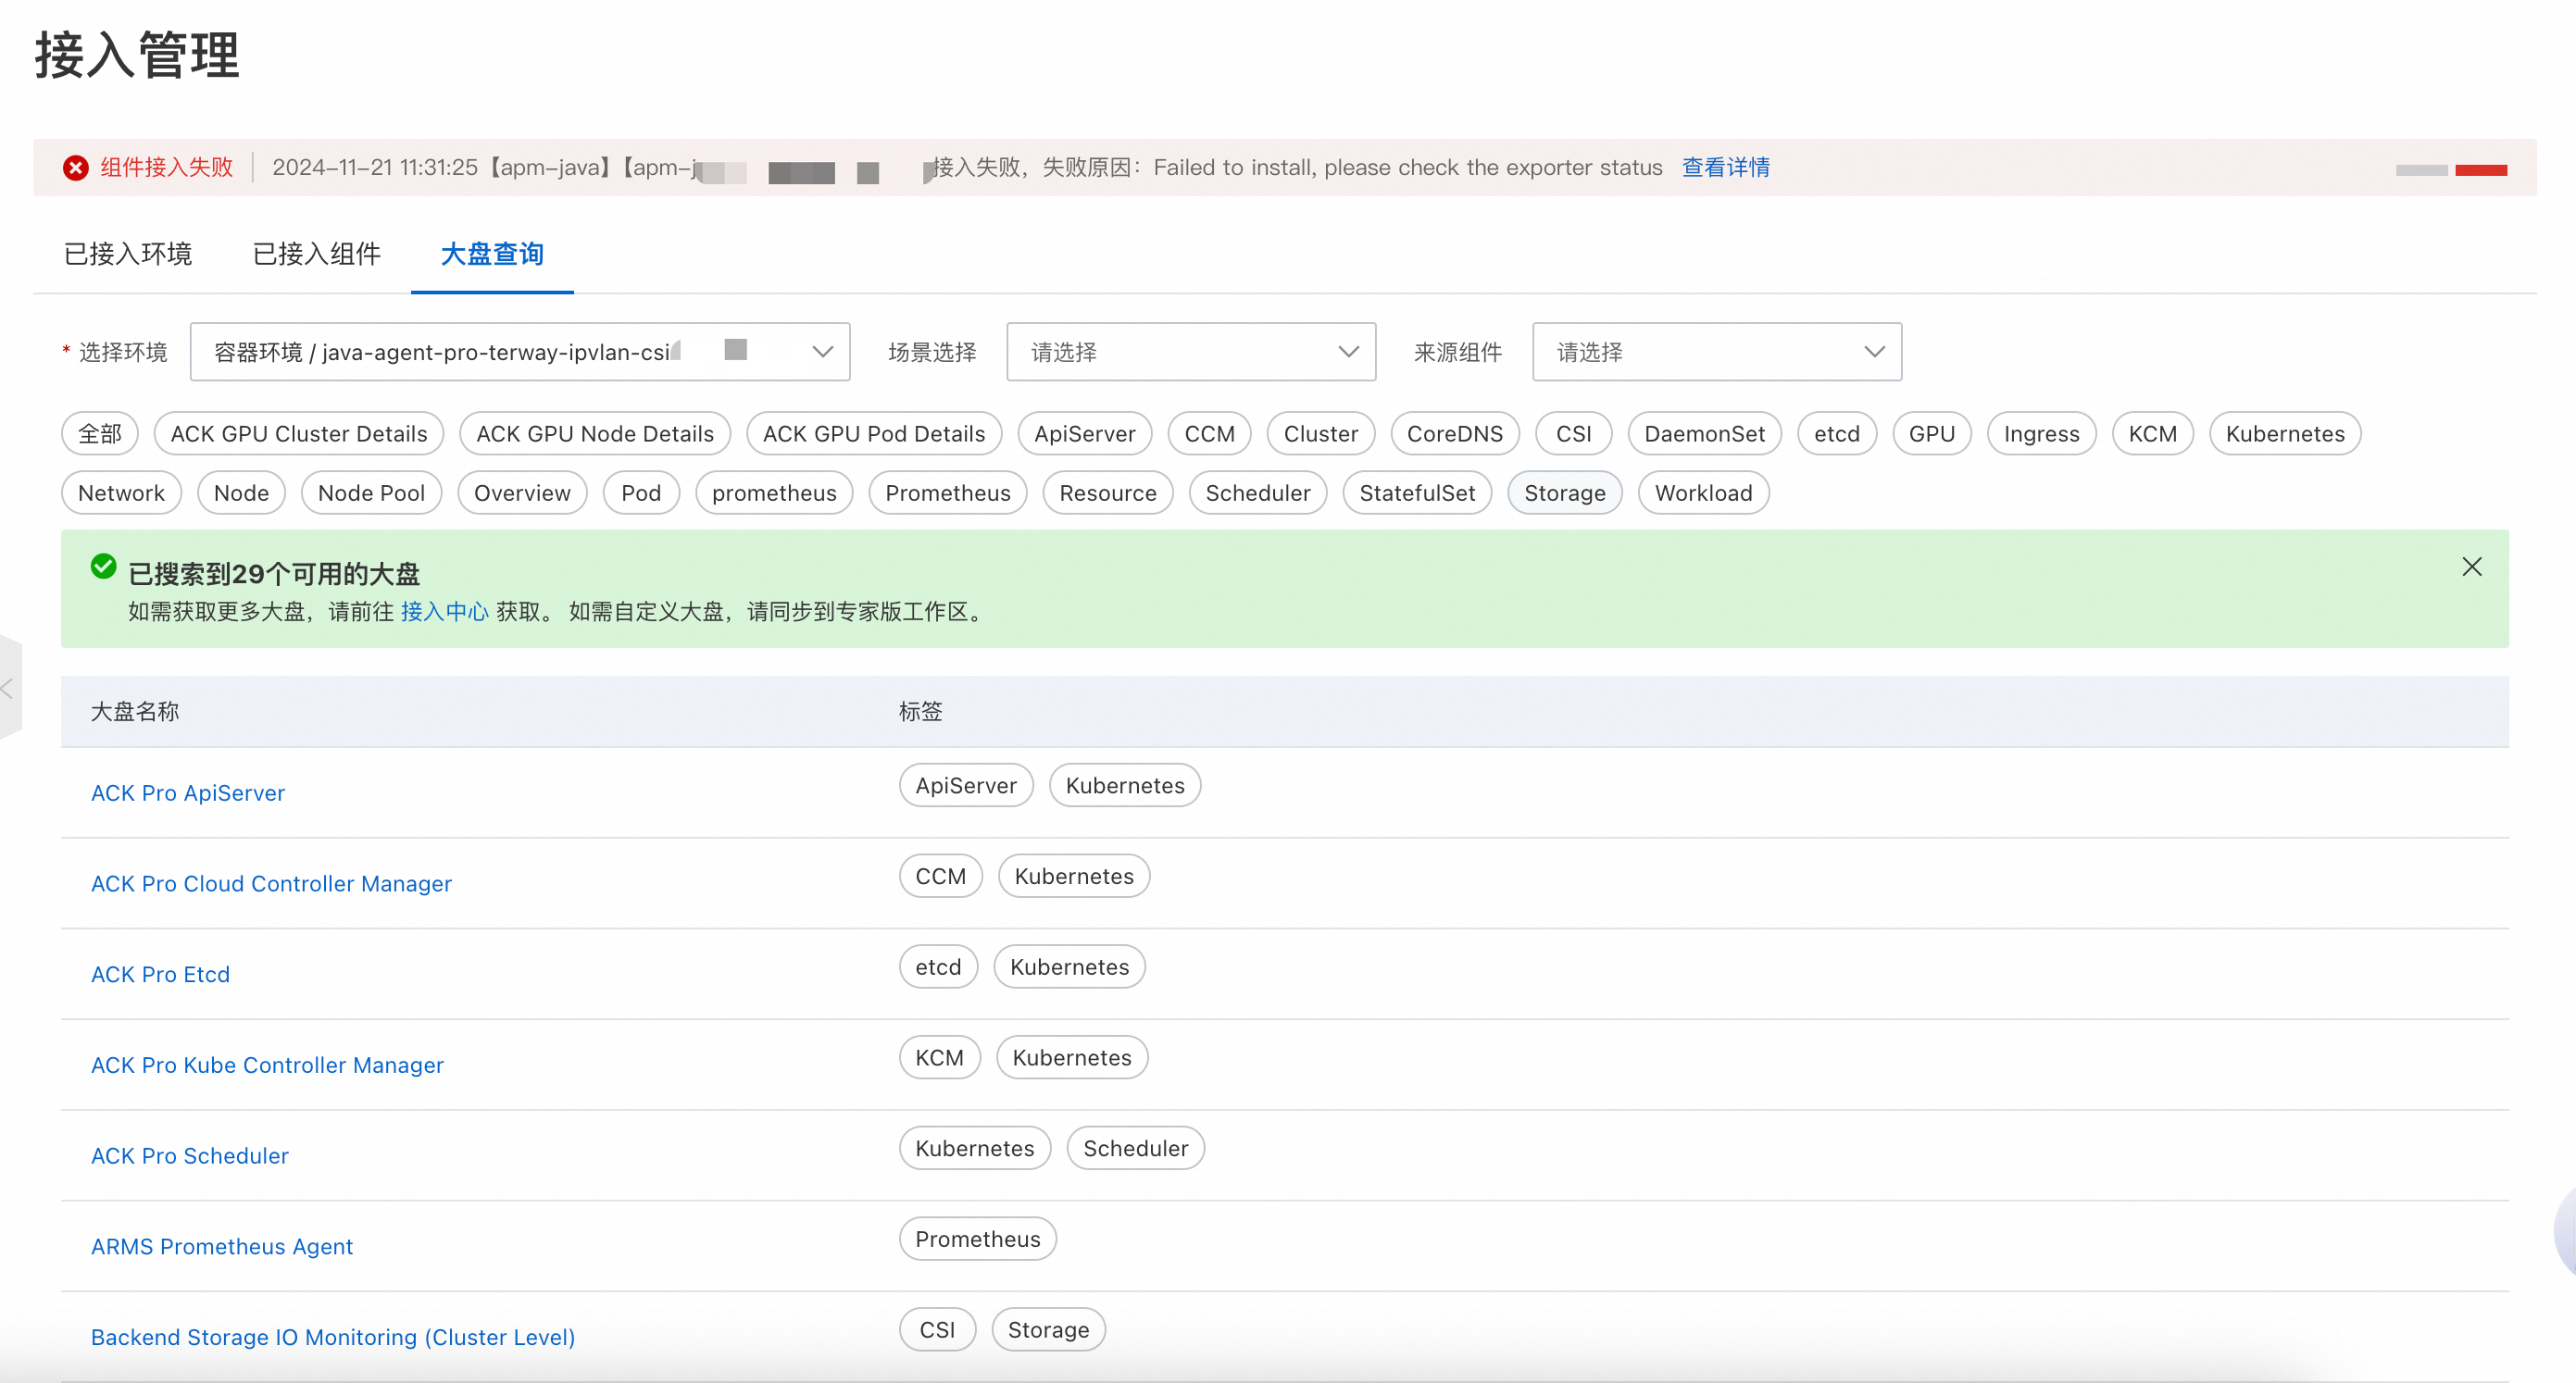The height and width of the screenshot is (1383, 2576).
Task: Click the red pager indicator in error banner
Action: [2481, 170]
